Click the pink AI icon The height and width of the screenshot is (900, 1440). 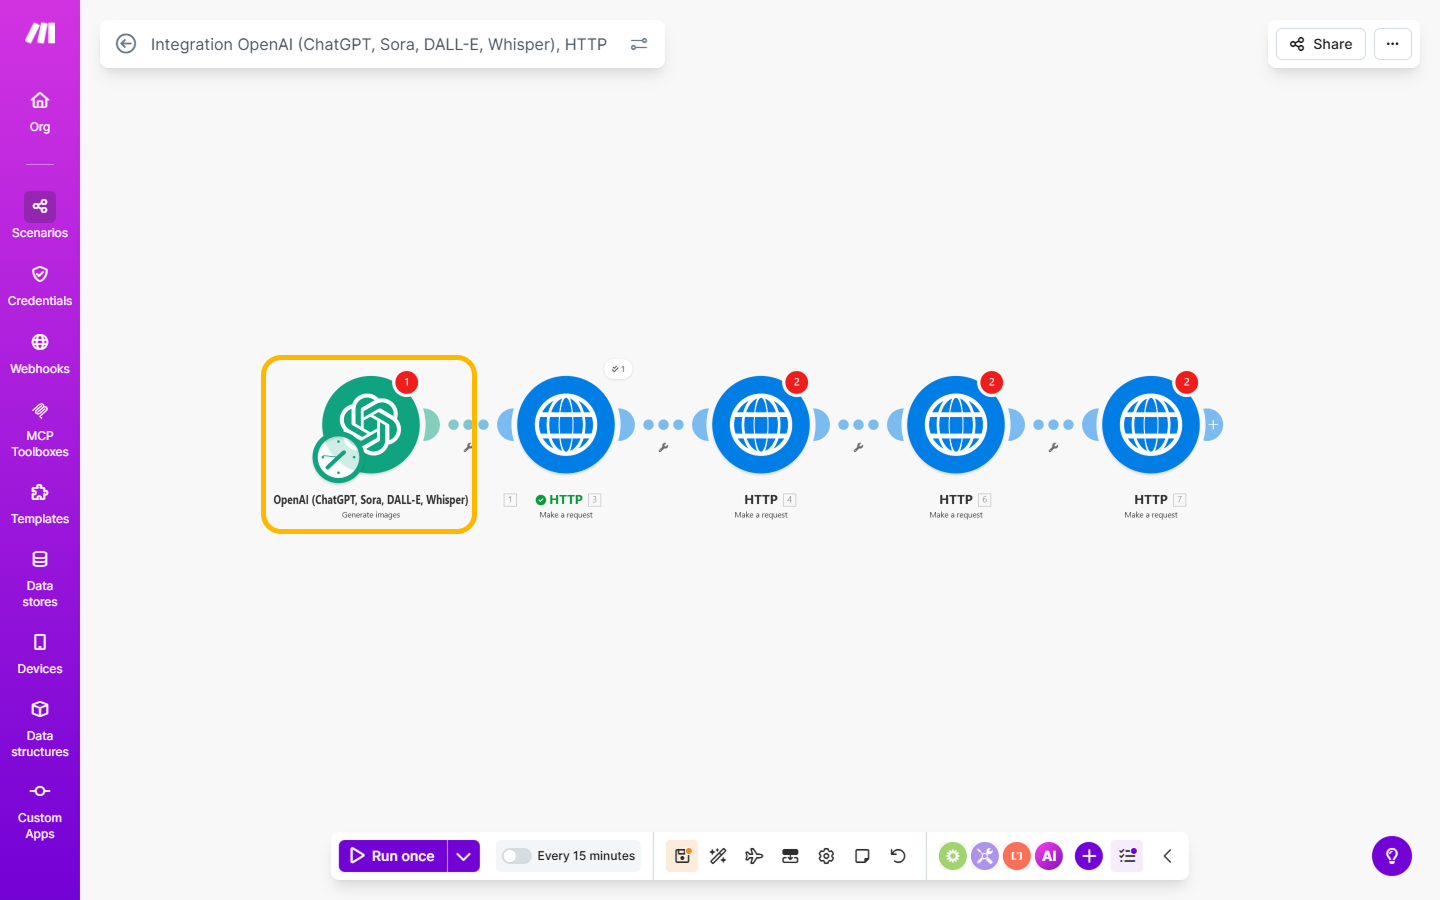(1049, 856)
